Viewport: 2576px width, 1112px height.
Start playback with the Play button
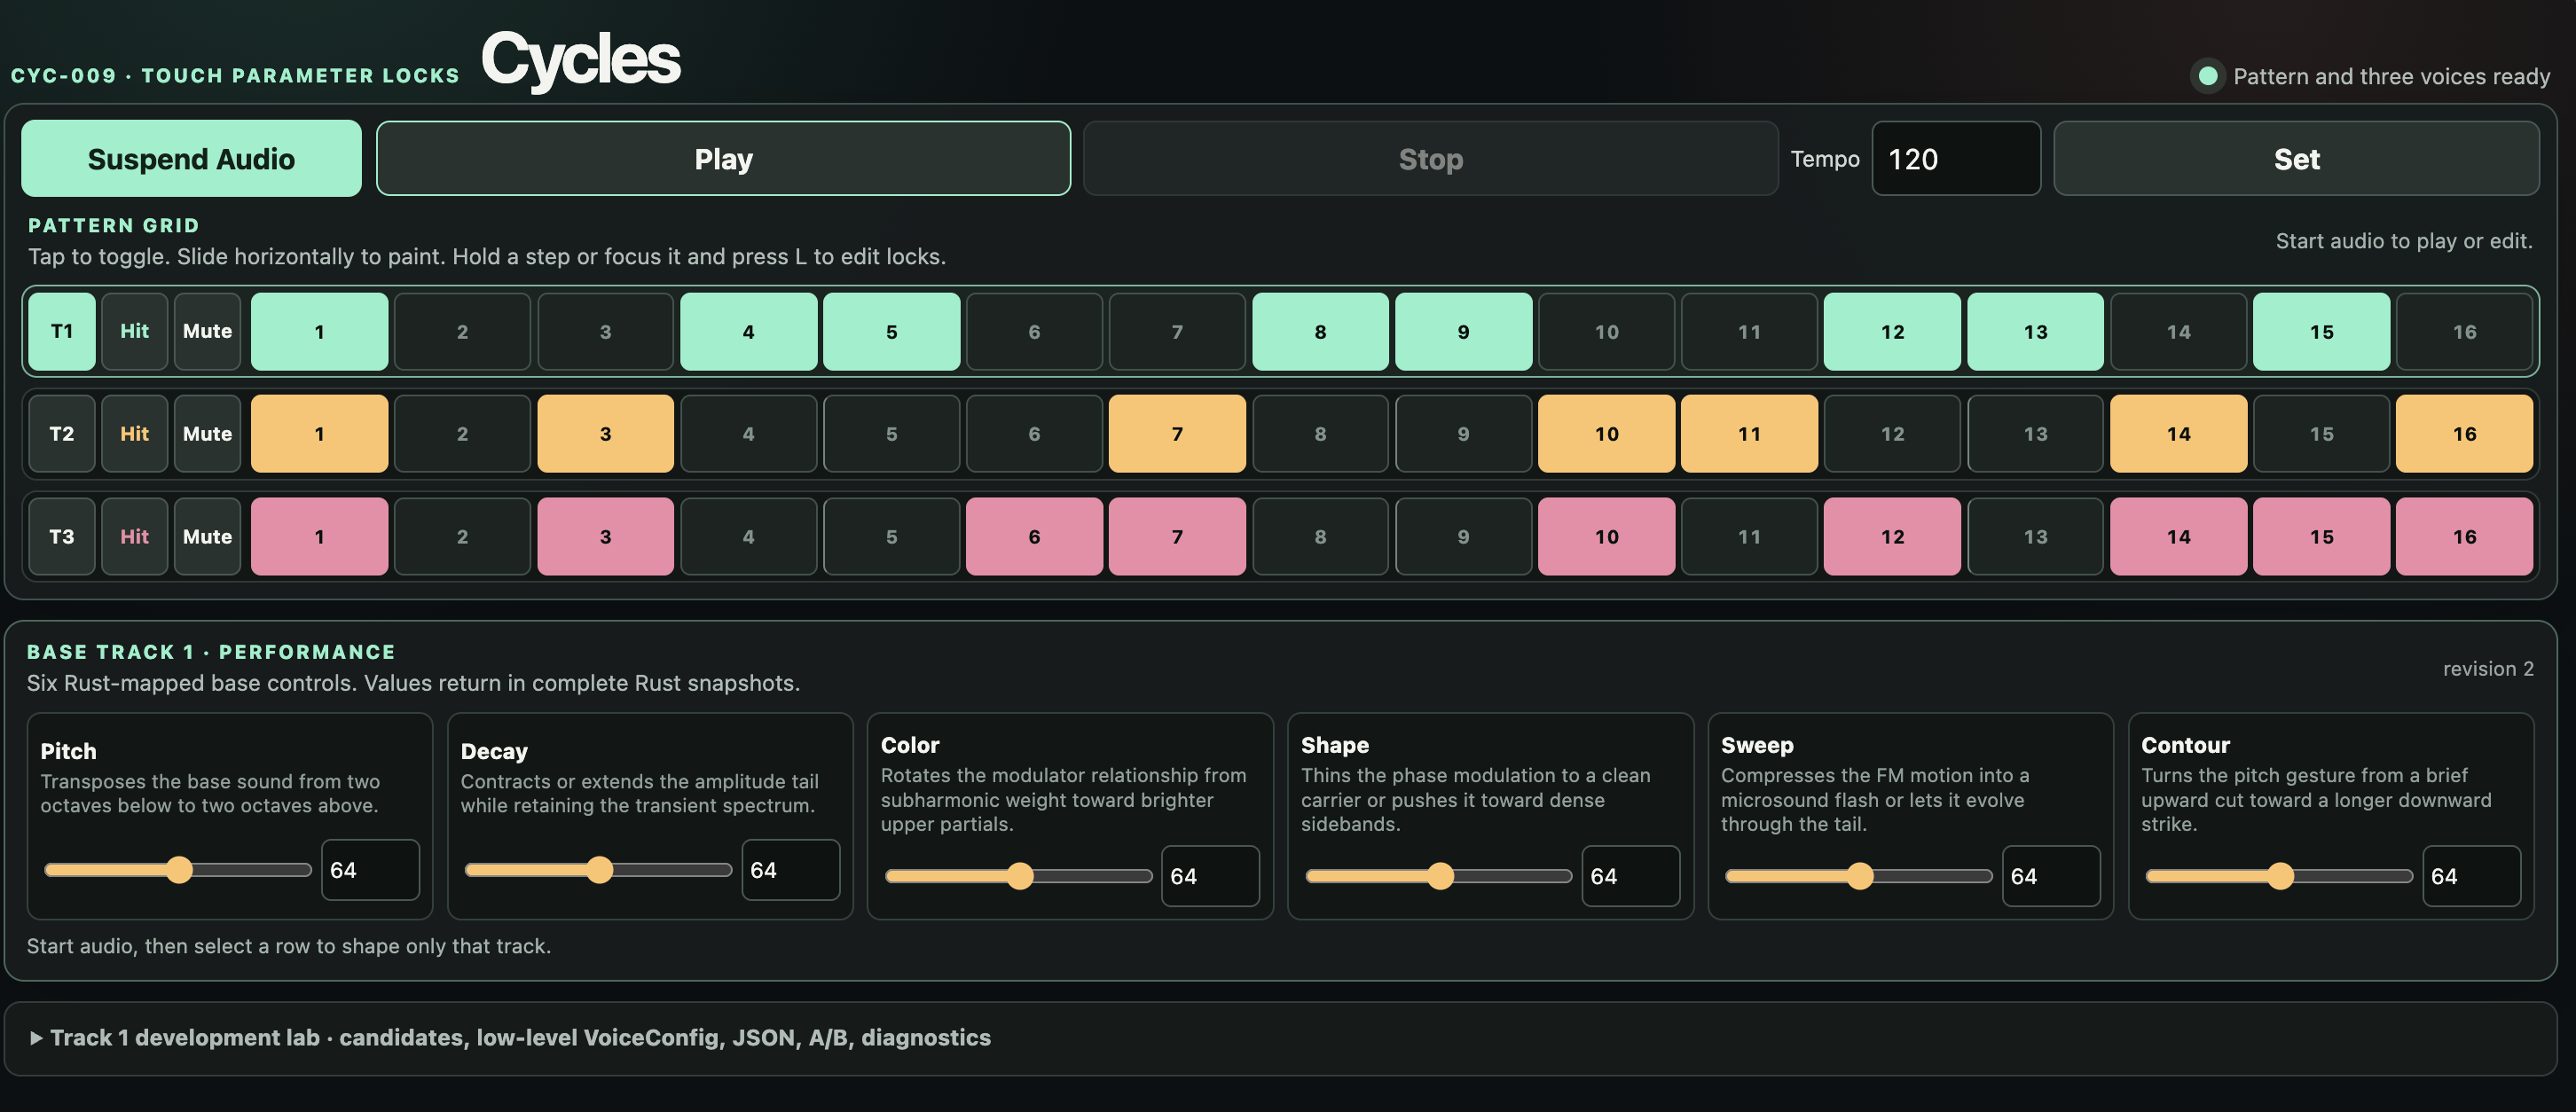click(x=723, y=159)
